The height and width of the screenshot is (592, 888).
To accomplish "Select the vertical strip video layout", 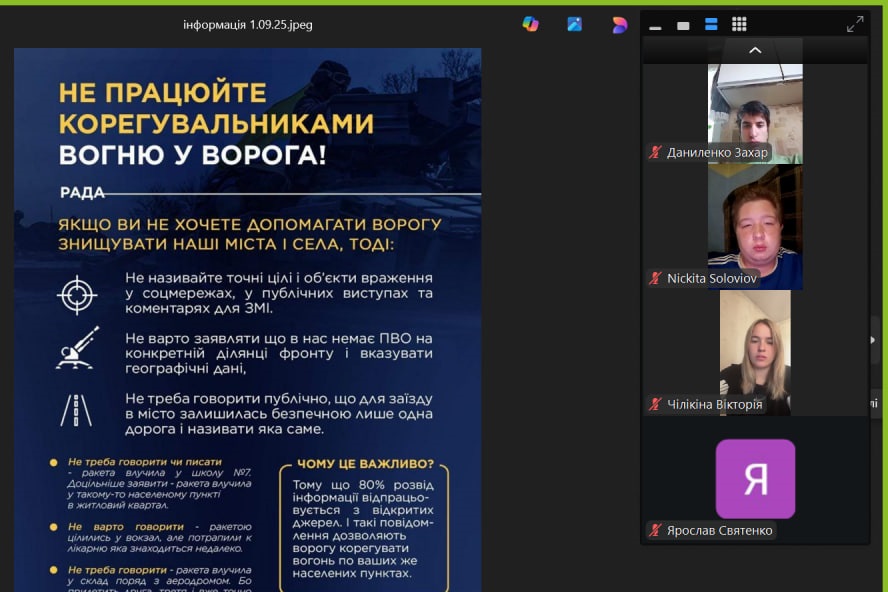I will tap(711, 24).
